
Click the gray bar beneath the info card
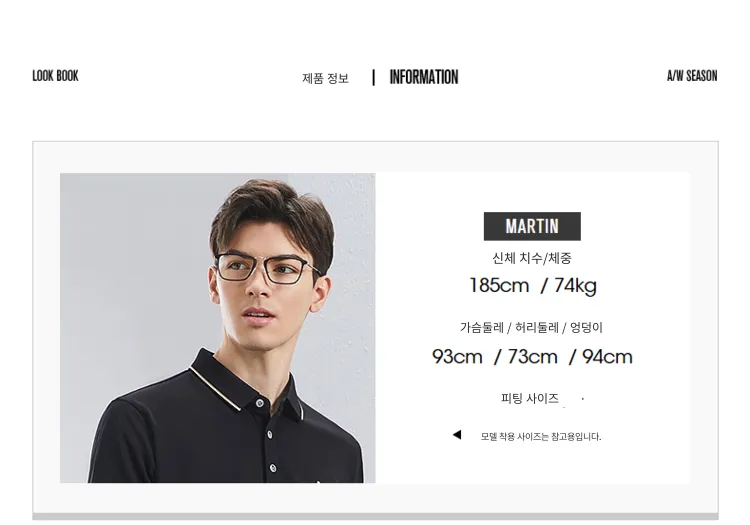pos(375,516)
